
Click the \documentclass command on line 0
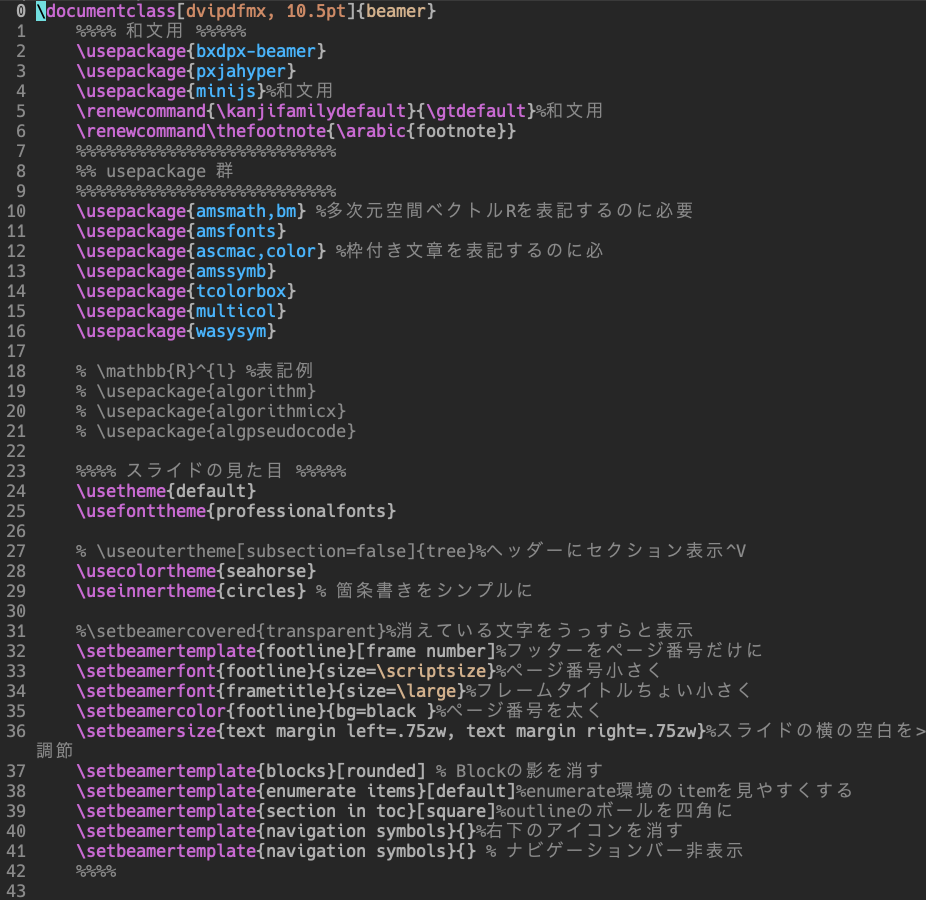pyautogui.click(x=106, y=11)
